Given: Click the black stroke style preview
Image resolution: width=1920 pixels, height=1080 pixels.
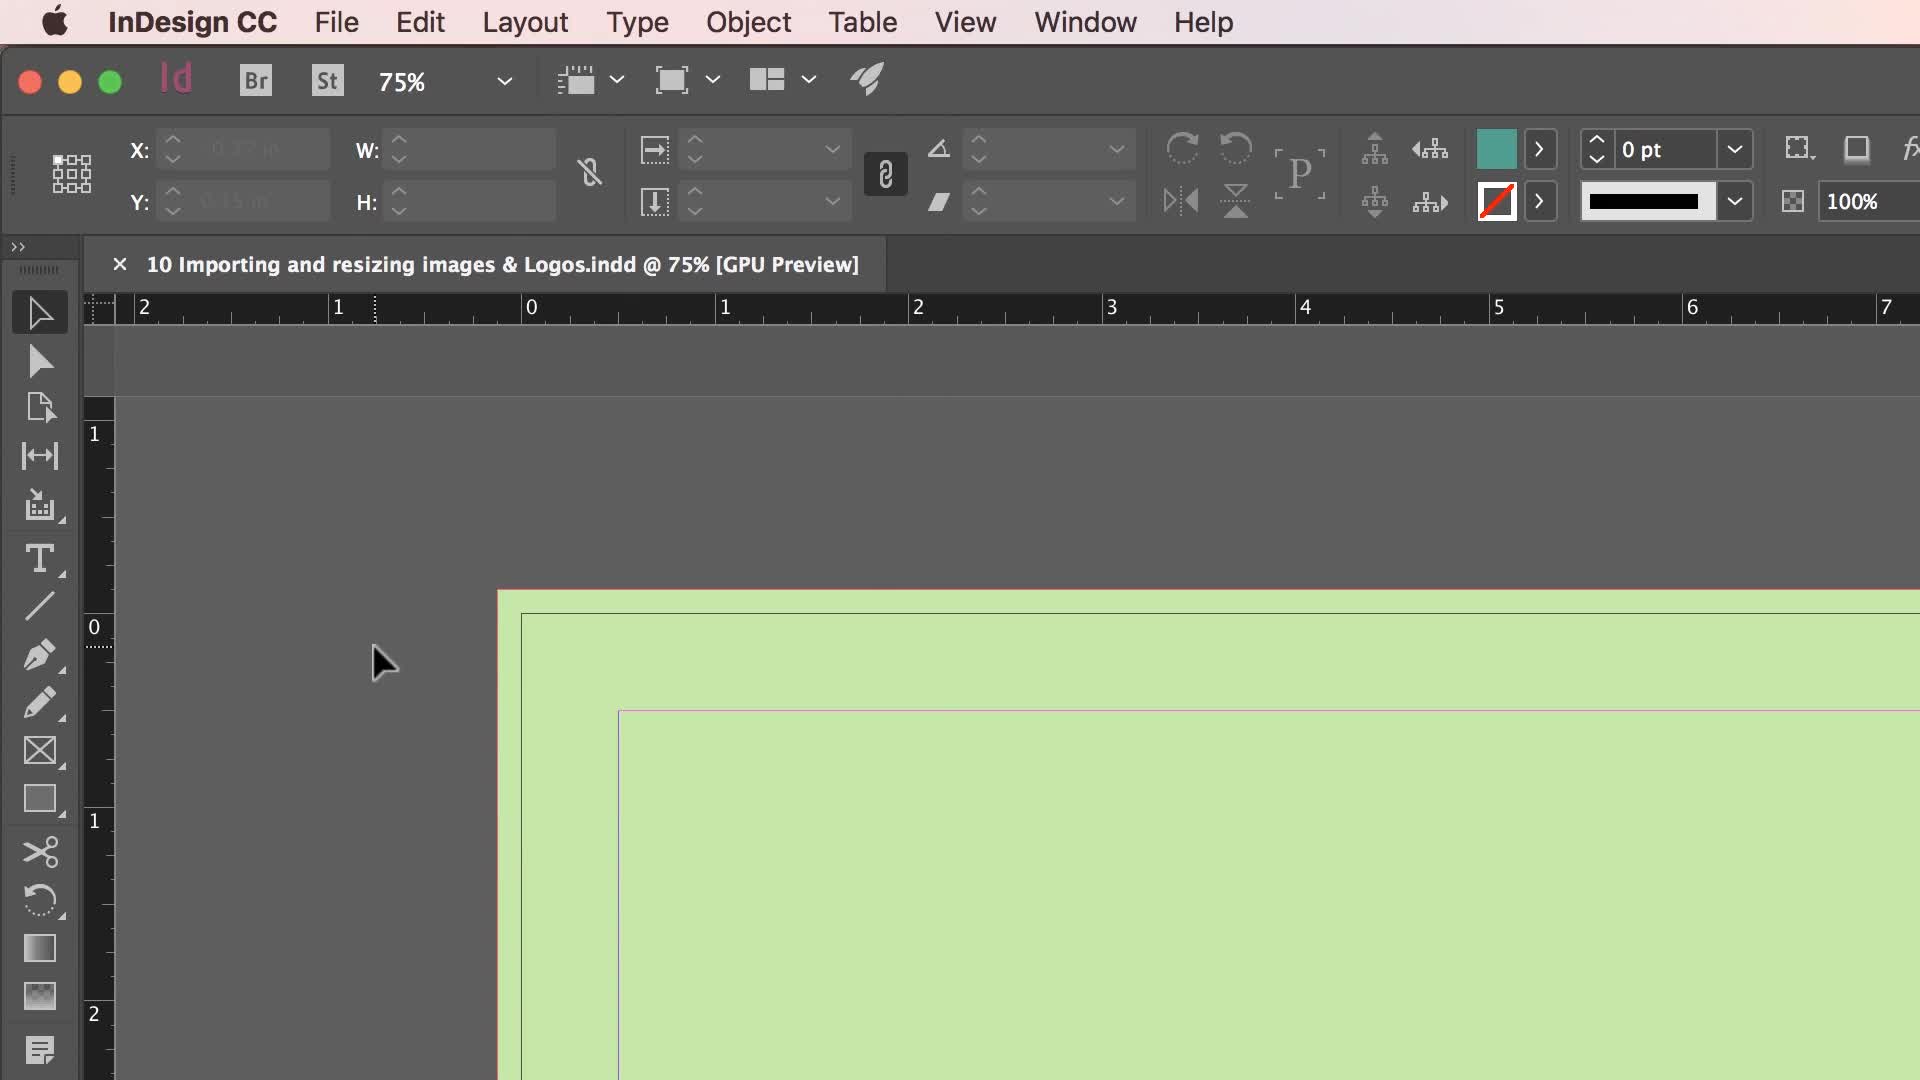Looking at the screenshot, I should [x=1647, y=201].
